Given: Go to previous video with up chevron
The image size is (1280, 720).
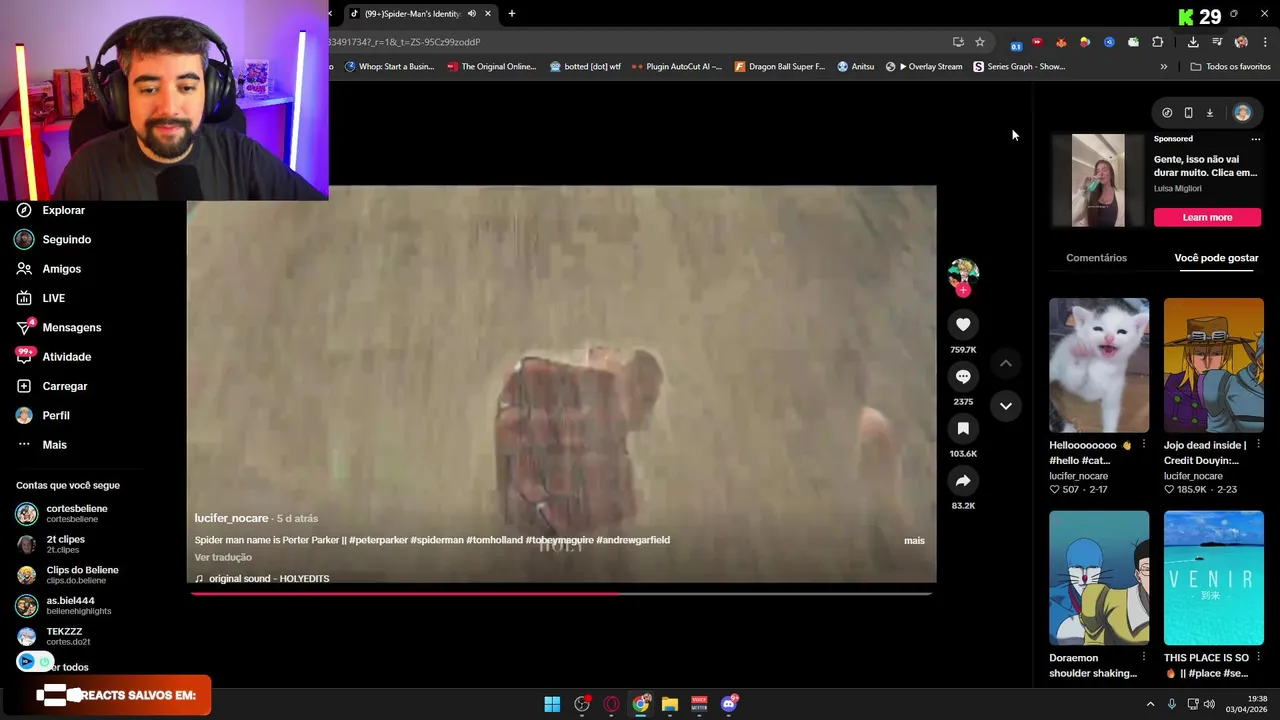Looking at the screenshot, I should [1006, 363].
